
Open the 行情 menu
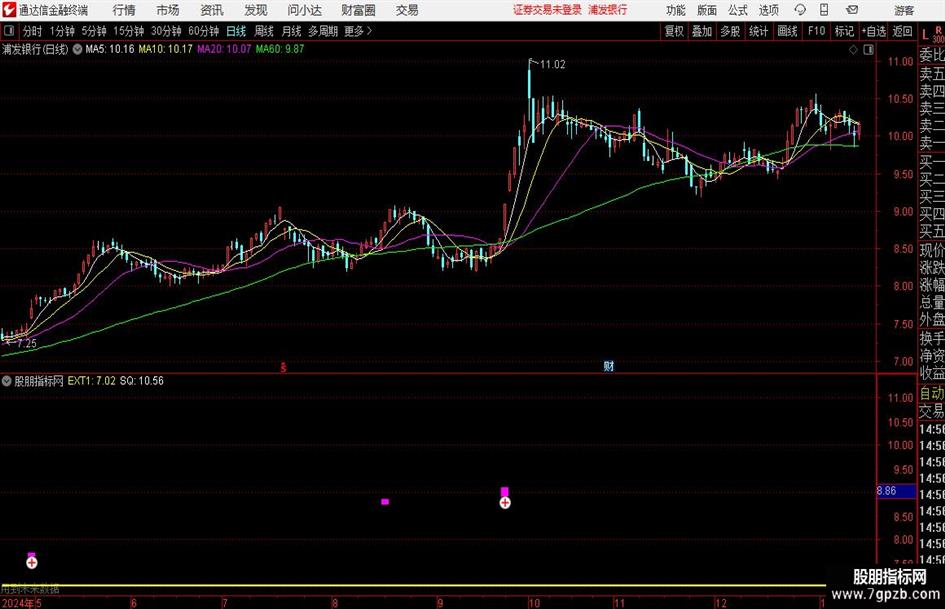pos(124,10)
